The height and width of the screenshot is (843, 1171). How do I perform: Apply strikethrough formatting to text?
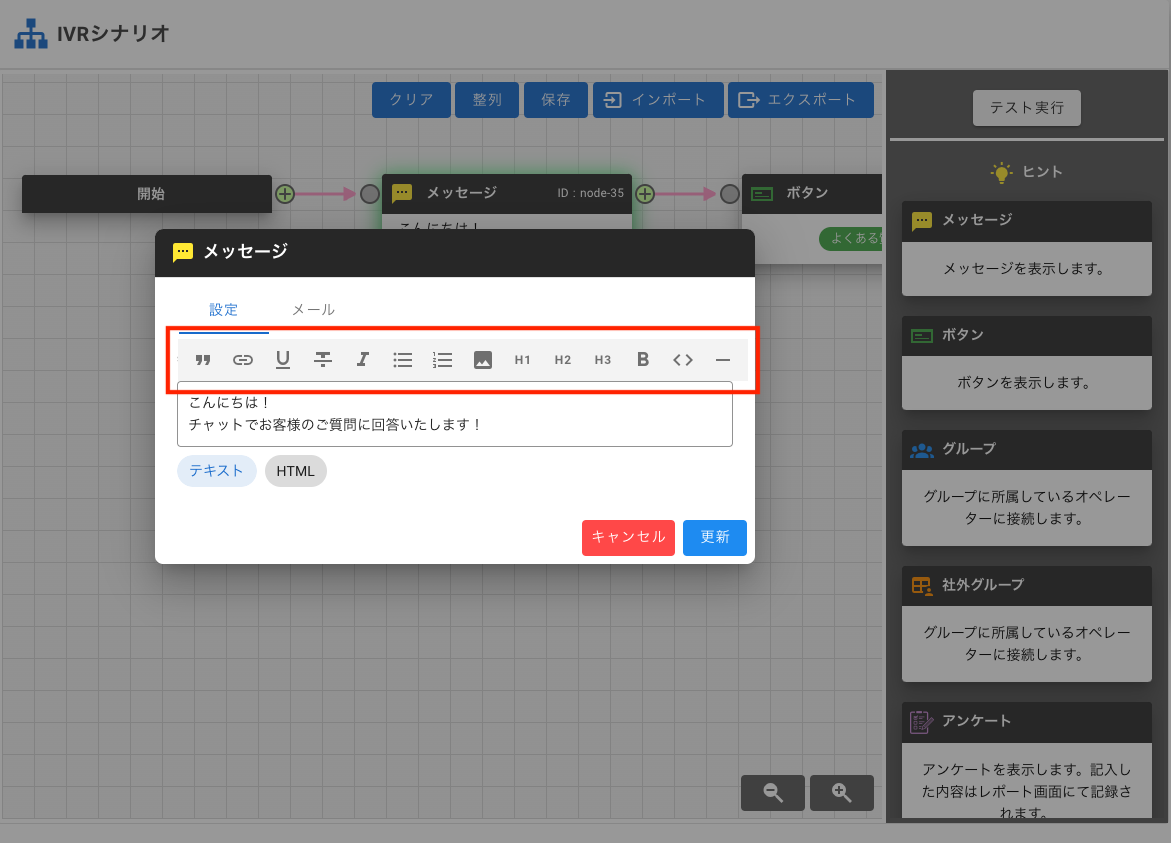[323, 360]
